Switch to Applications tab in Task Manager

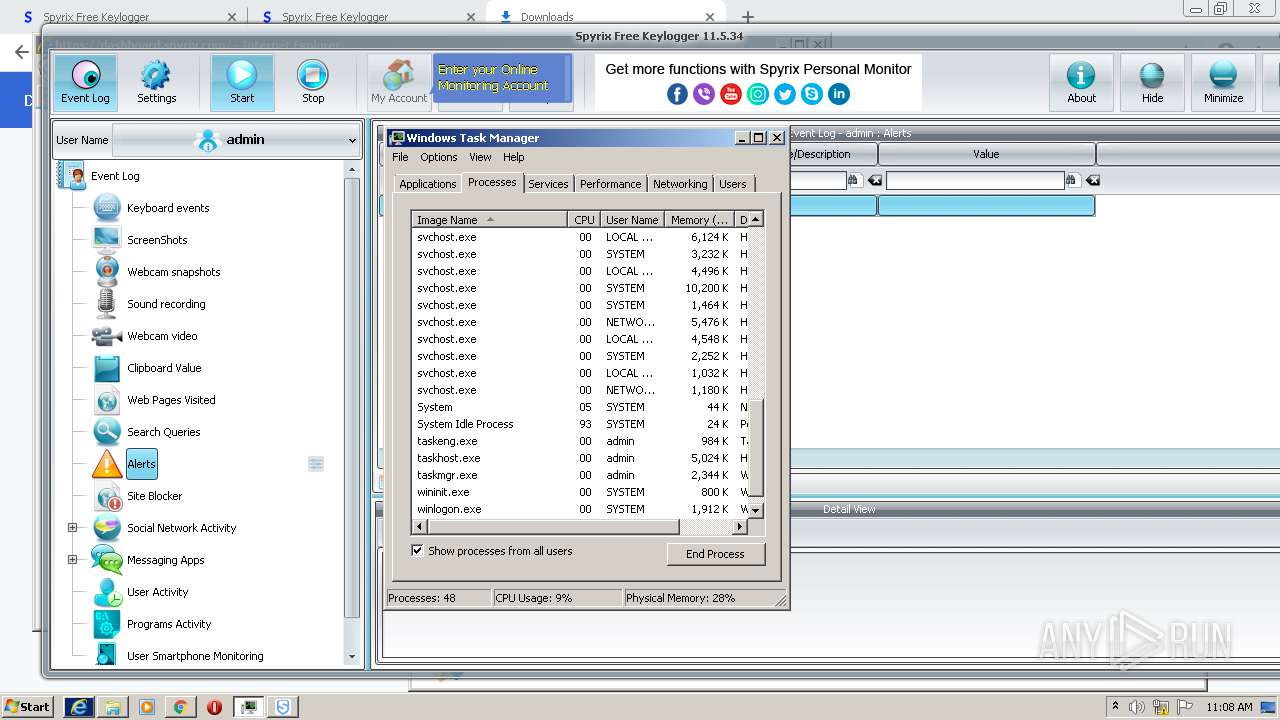tap(427, 184)
